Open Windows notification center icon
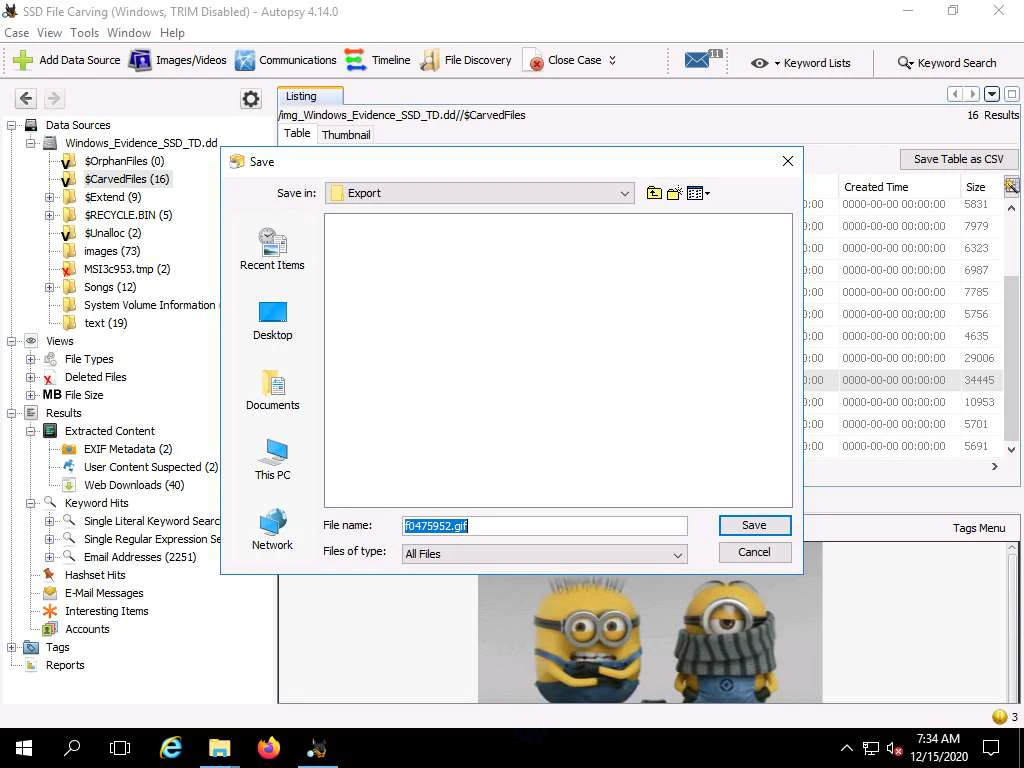This screenshot has width=1024, height=768. pyautogui.click(x=991, y=748)
